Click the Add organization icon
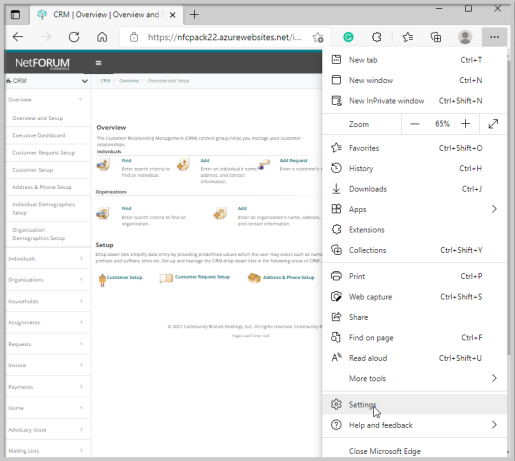Viewport: 515px width, 461px height. point(220,213)
